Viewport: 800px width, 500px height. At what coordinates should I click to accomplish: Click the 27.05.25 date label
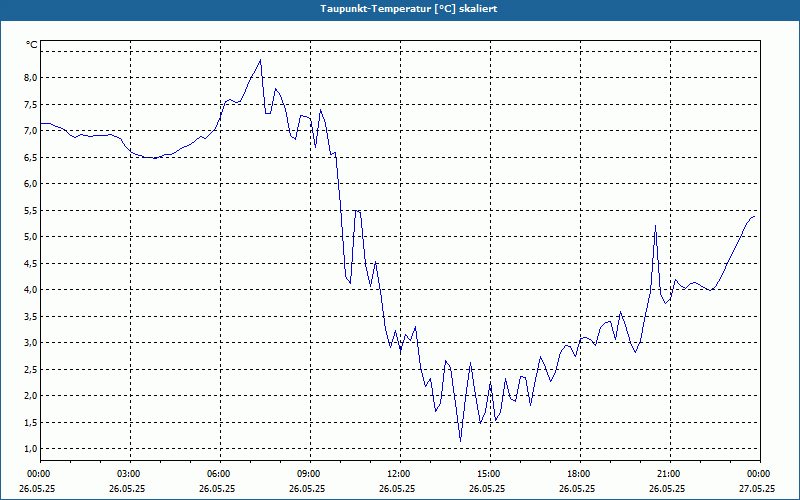(x=757, y=488)
